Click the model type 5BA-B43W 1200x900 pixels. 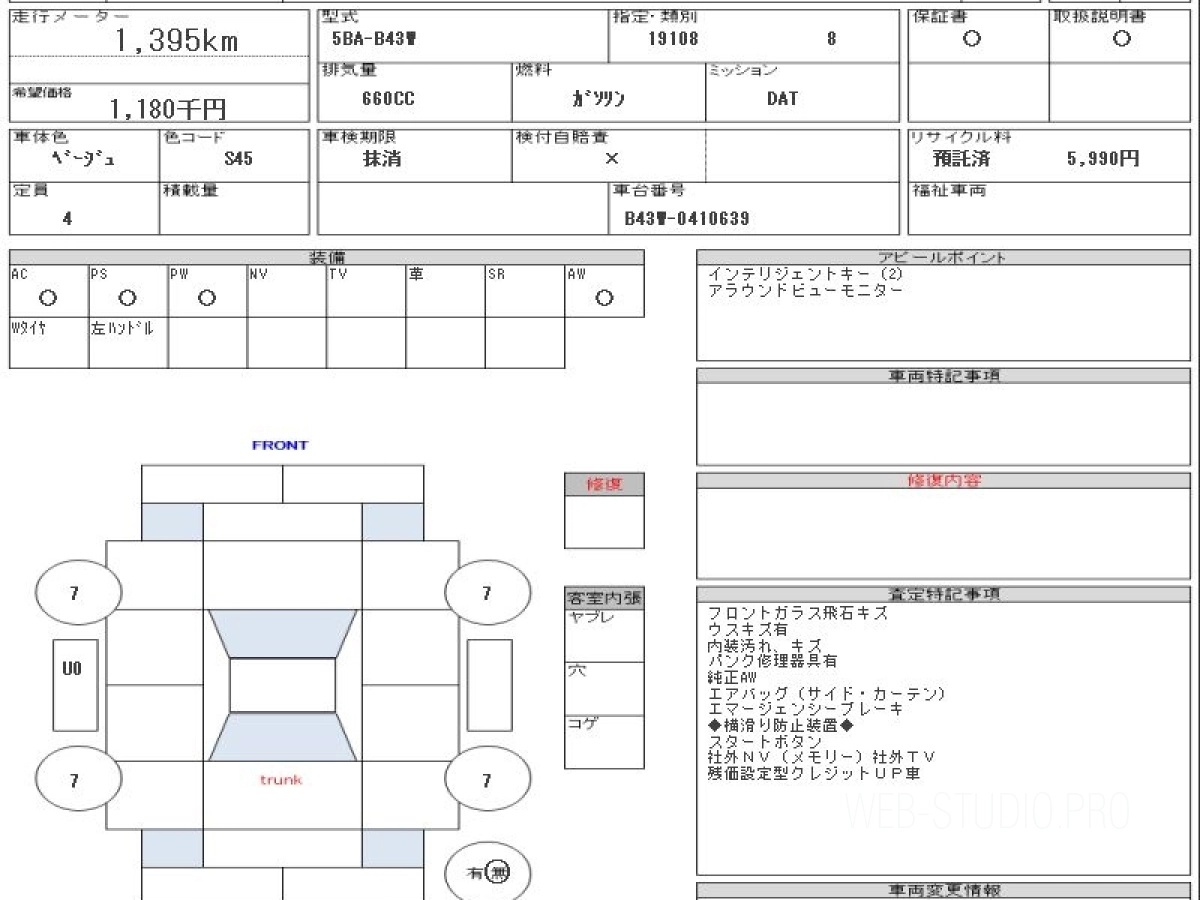pyautogui.click(x=374, y=40)
